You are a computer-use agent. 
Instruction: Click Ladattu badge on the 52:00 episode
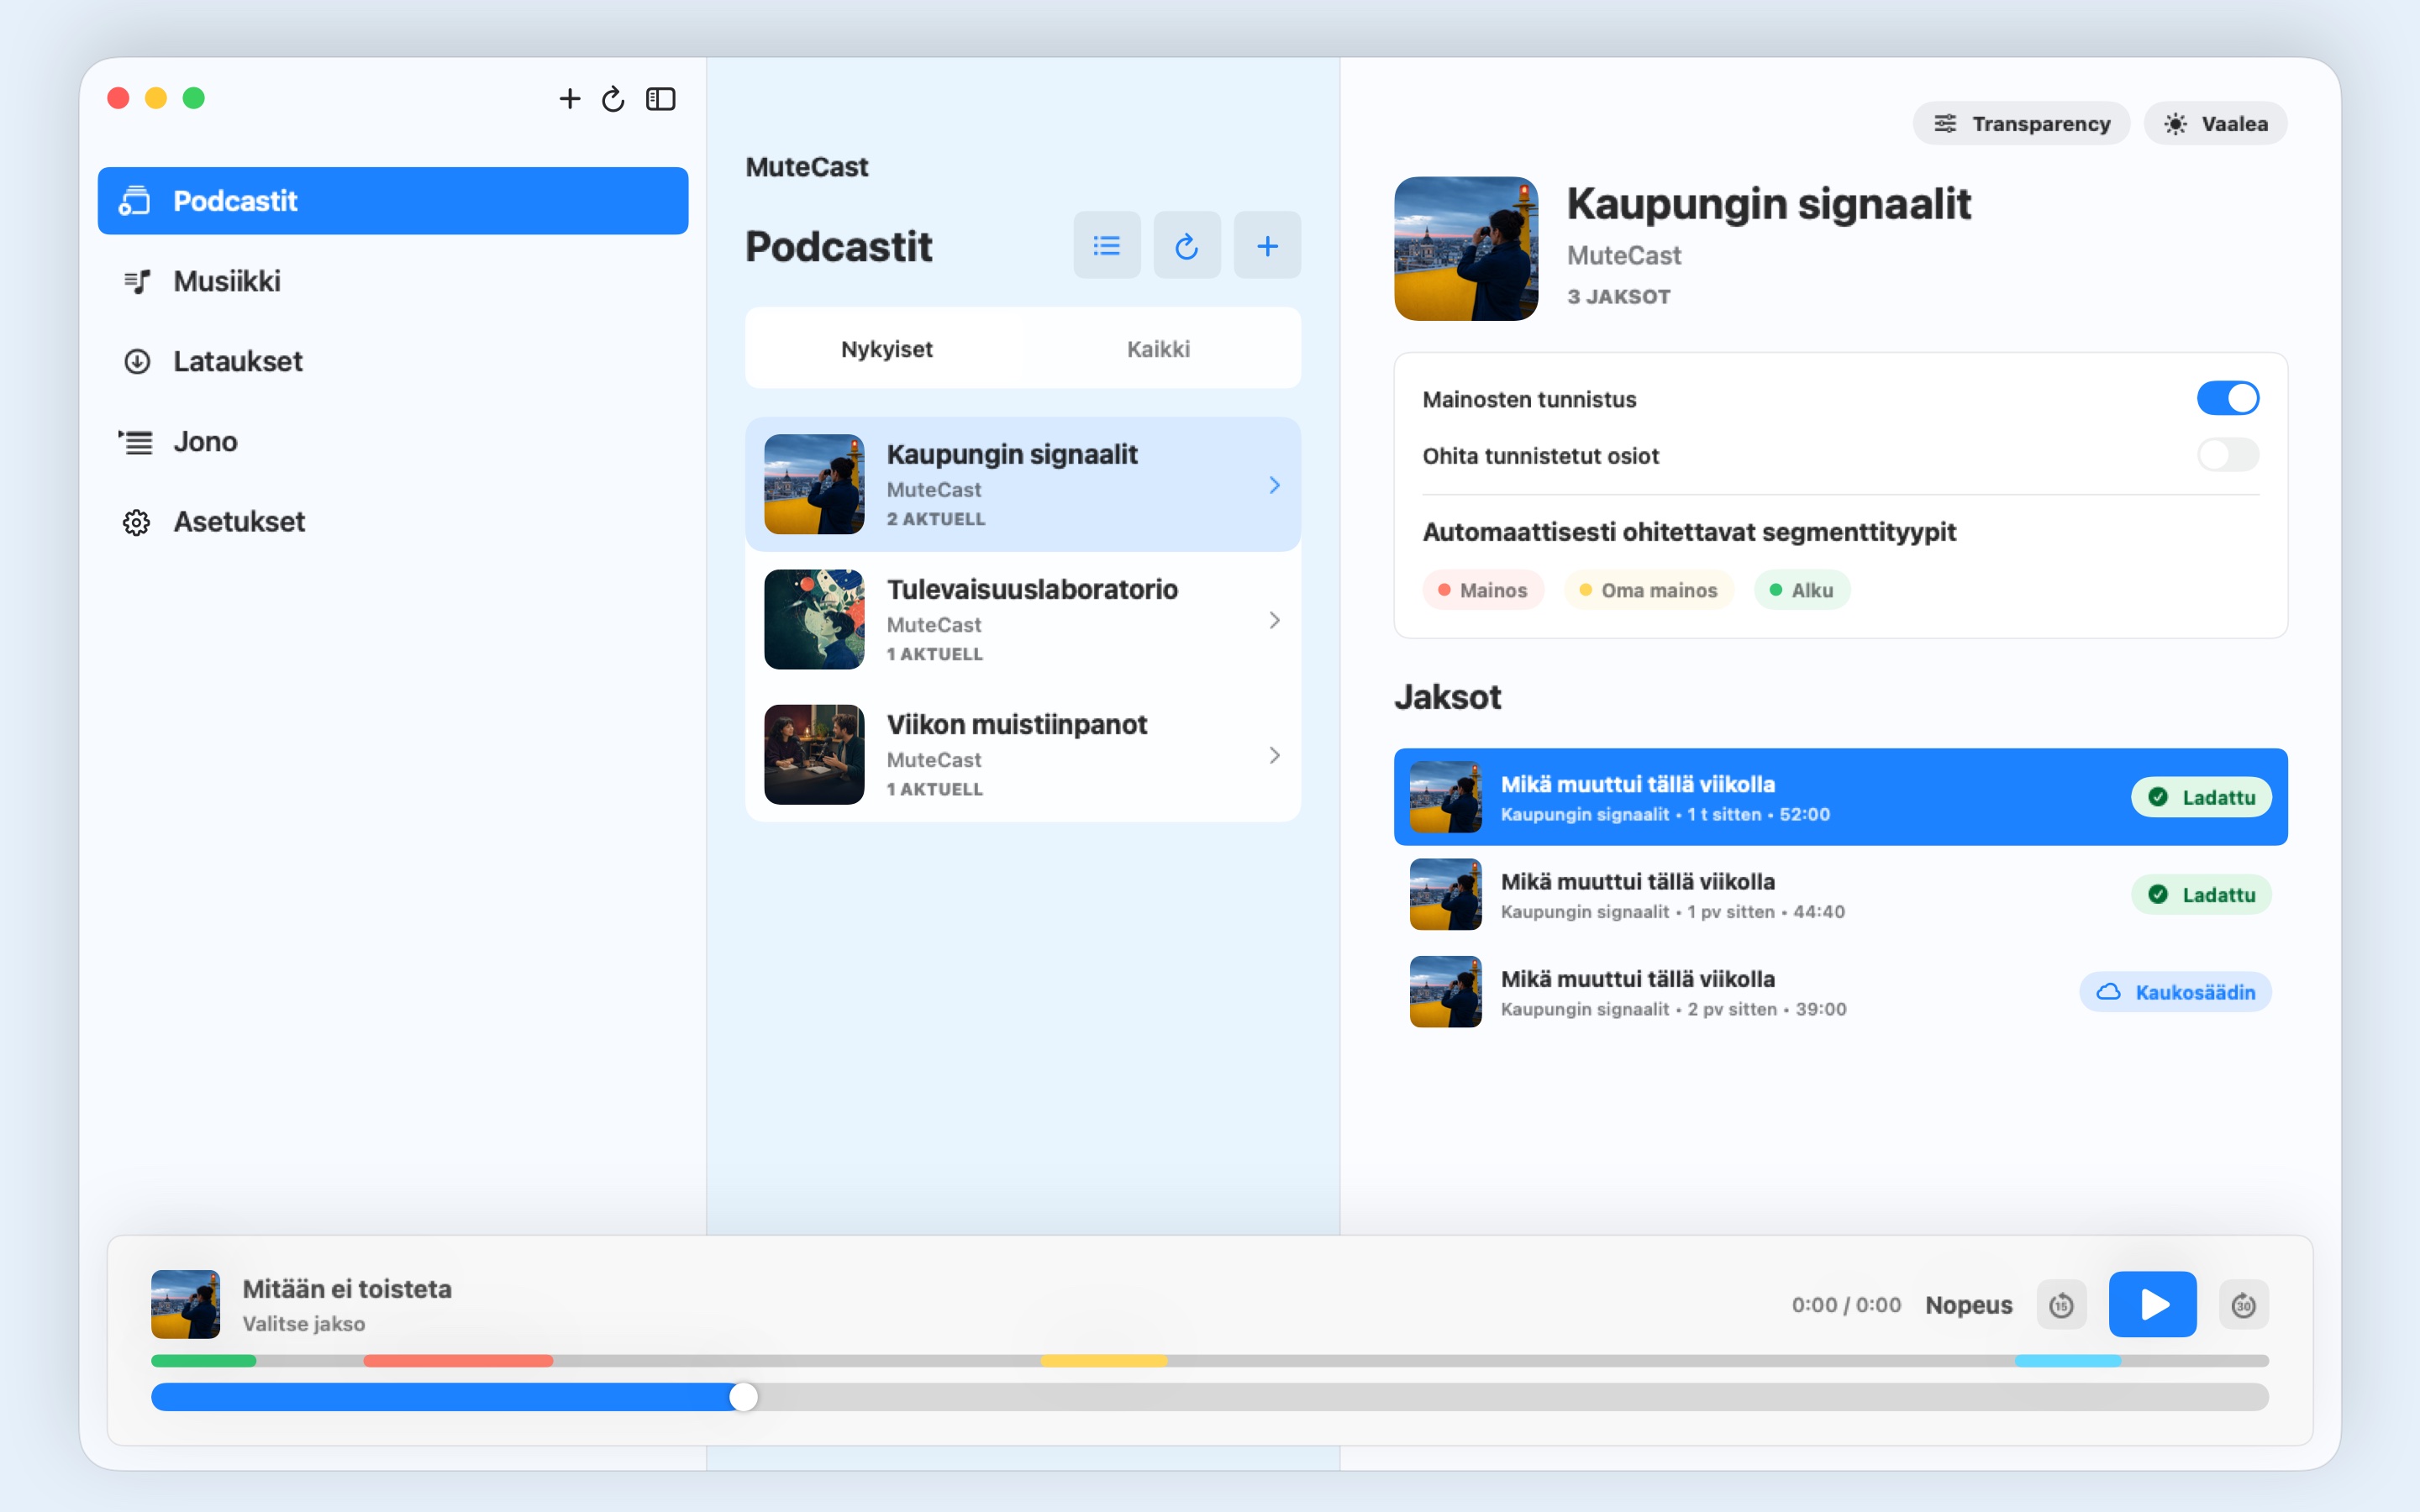pos(2201,797)
